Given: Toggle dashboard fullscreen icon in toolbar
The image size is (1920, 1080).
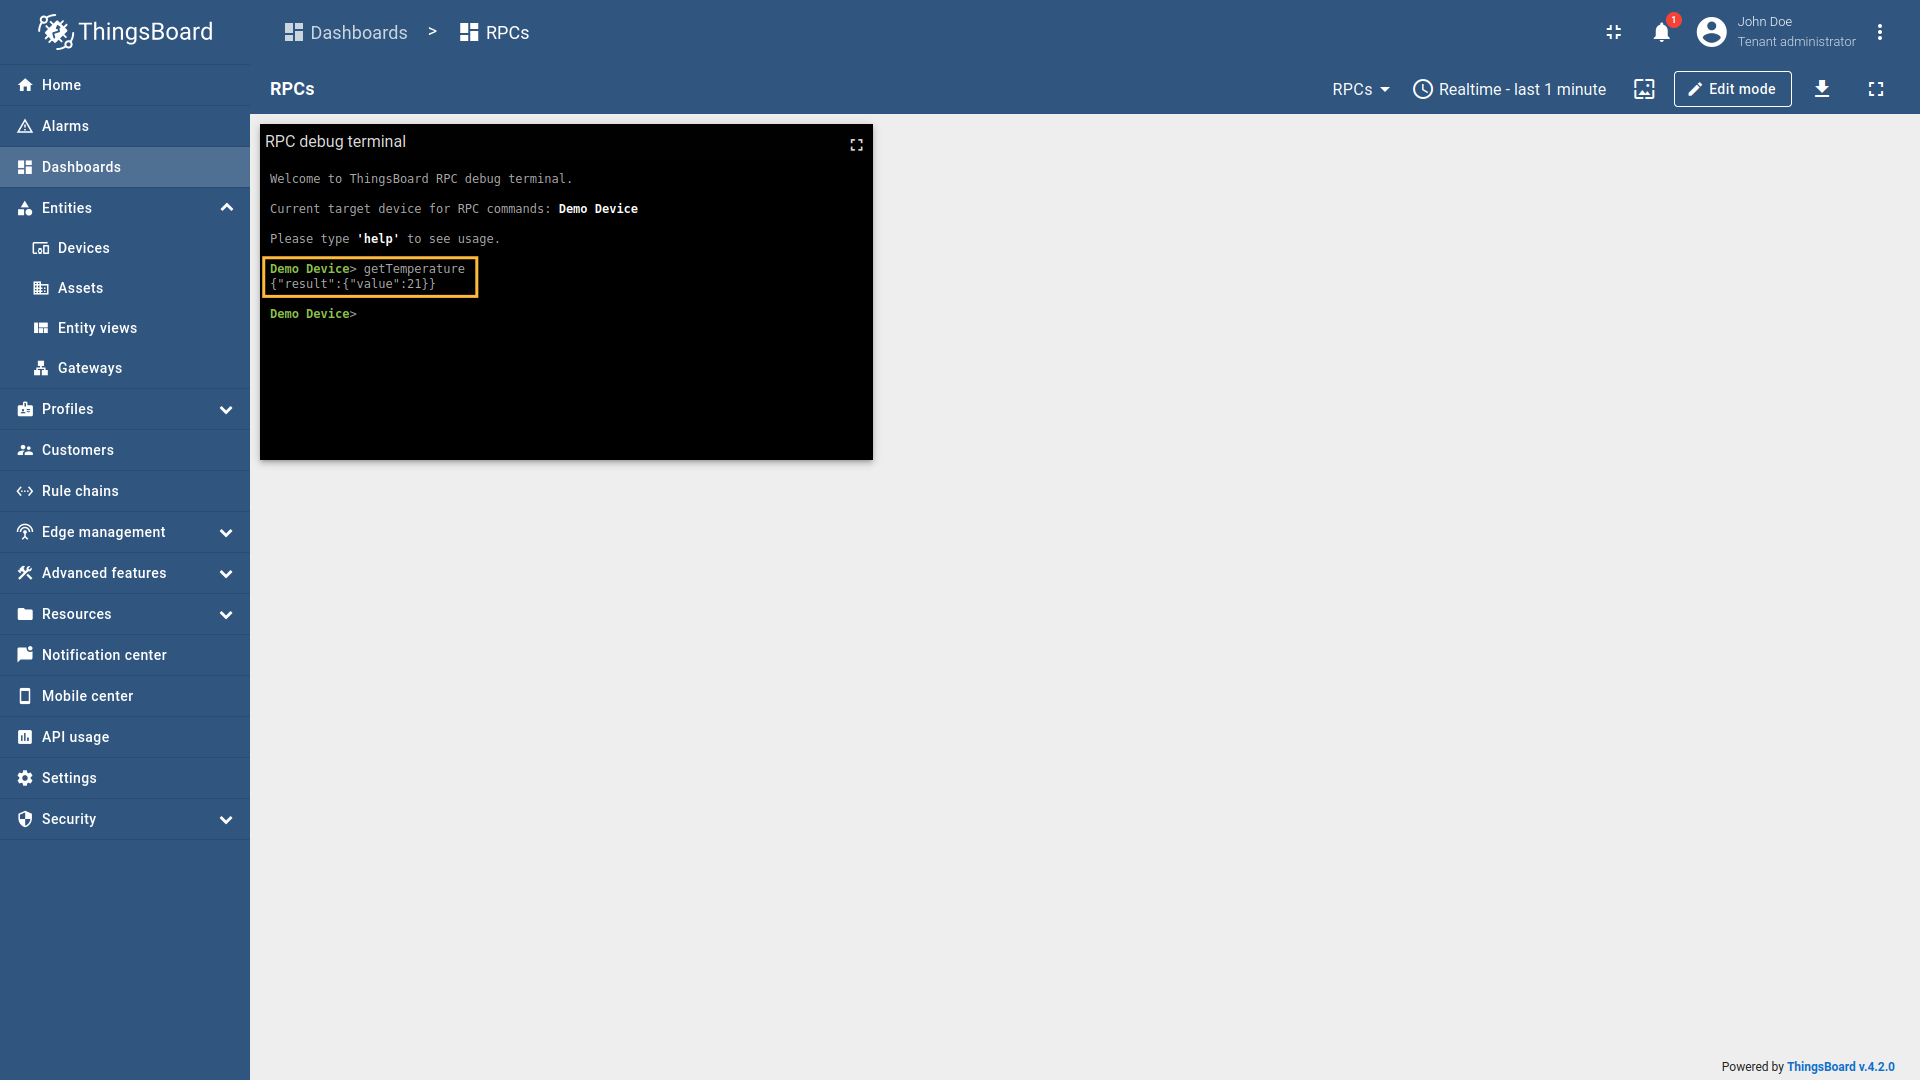Looking at the screenshot, I should coord(1875,89).
